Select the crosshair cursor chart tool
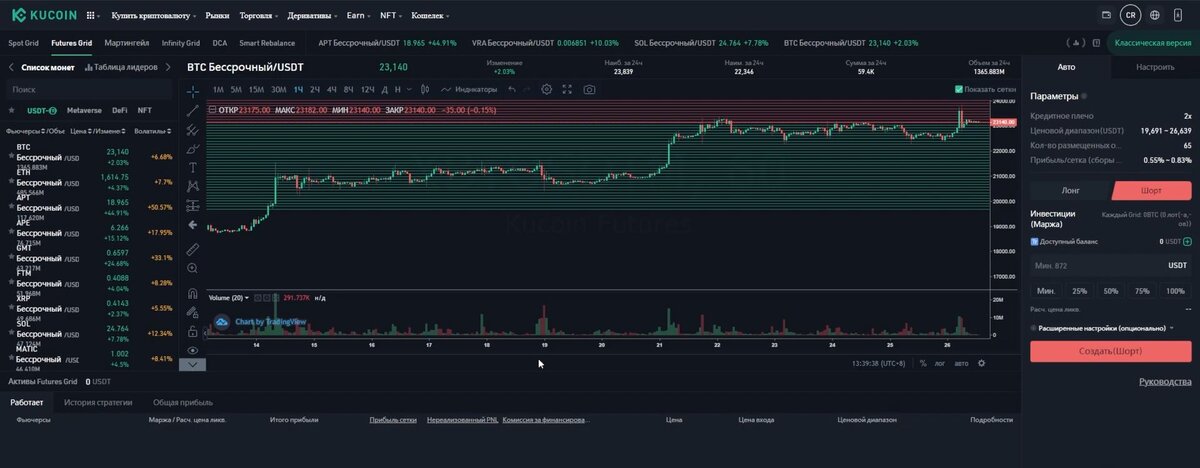Viewport: 1200px width, 468px height. click(193, 91)
